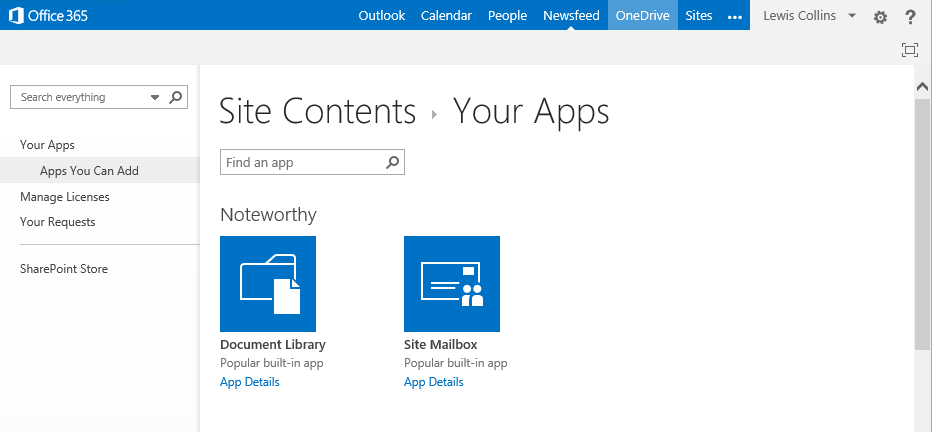Switch to OneDrive in the top bar
Viewport: 932px width, 432px height.
click(x=643, y=15)
